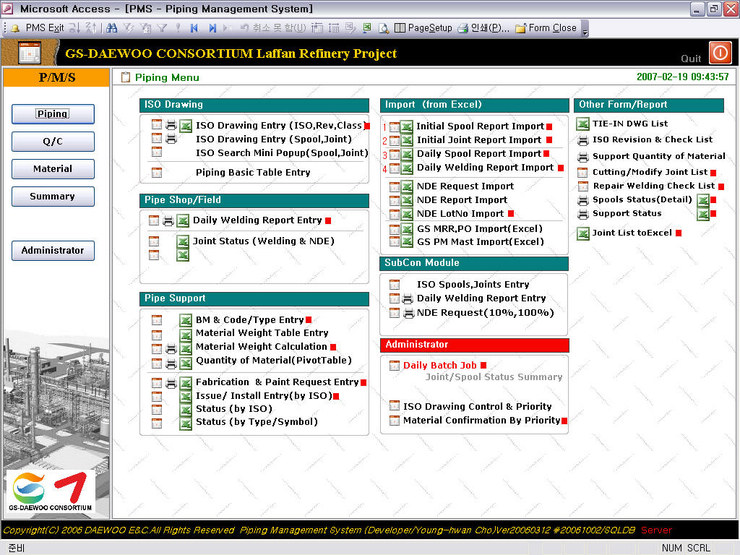Click Joint/Spool Status Summary text
This screenshot has height=555, width=740.
click(494, 377)
